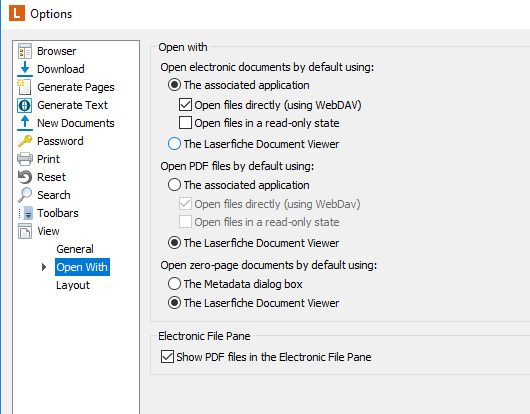This screenshot has height=414, width=530.
Task: Go to New Documents options
Action: 76,123
